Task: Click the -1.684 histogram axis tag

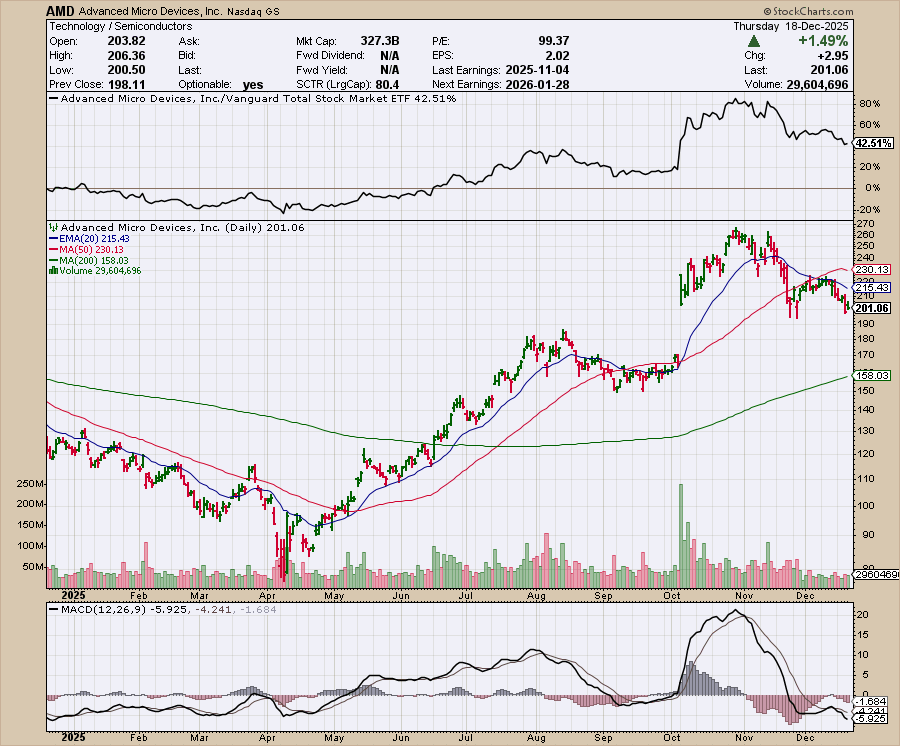Action: 871,701
